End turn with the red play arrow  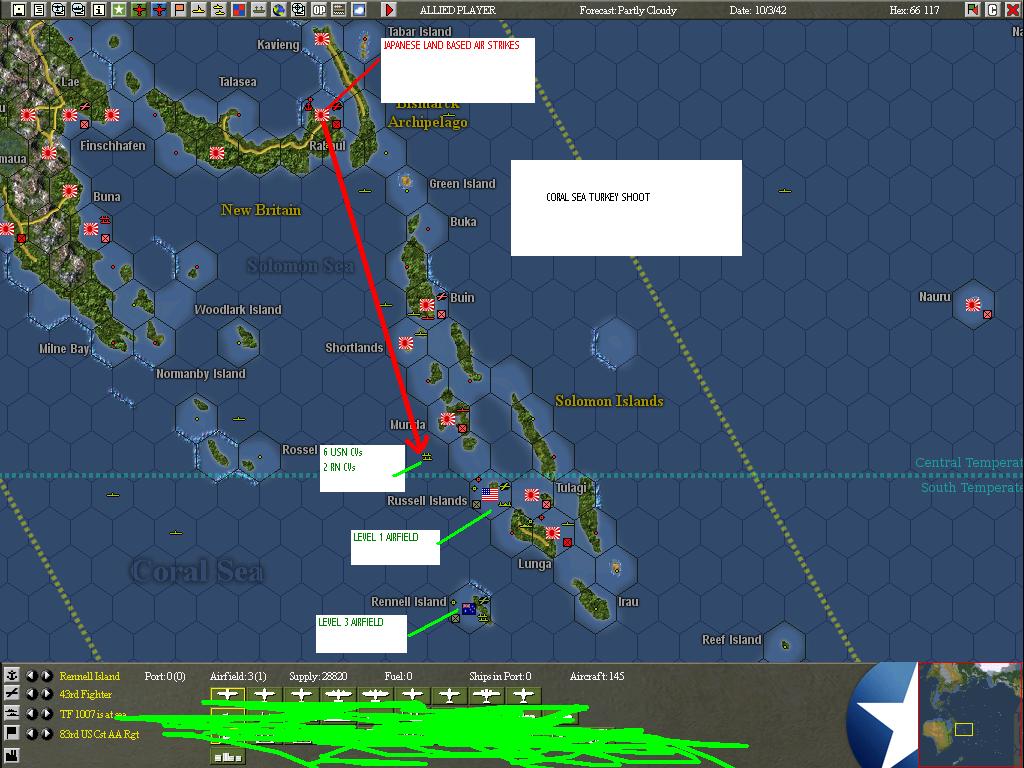389,9
